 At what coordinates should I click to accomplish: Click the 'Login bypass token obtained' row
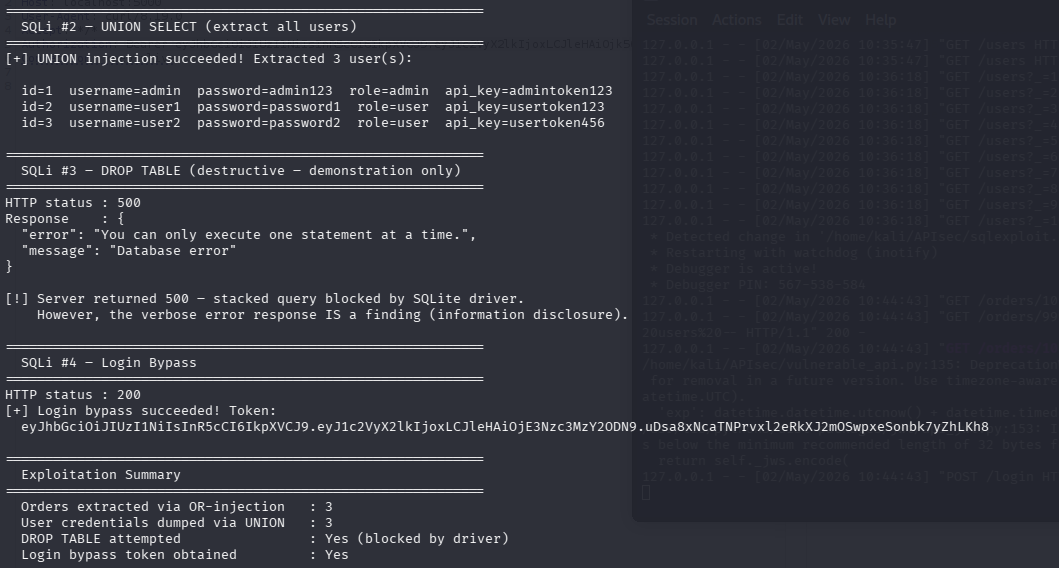(184, 554)
